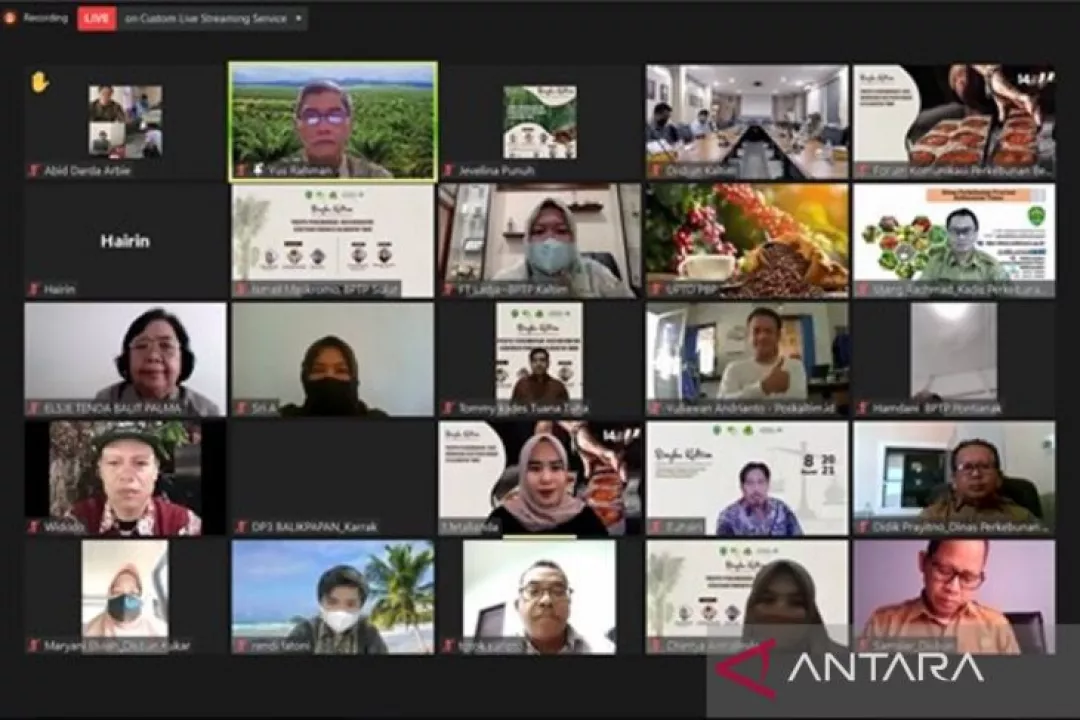The height and width of the screenshot is (720, 1080).
Task: Click Ujang Rachmad's muted microphone icon
Action: click(x=863, y=289)
